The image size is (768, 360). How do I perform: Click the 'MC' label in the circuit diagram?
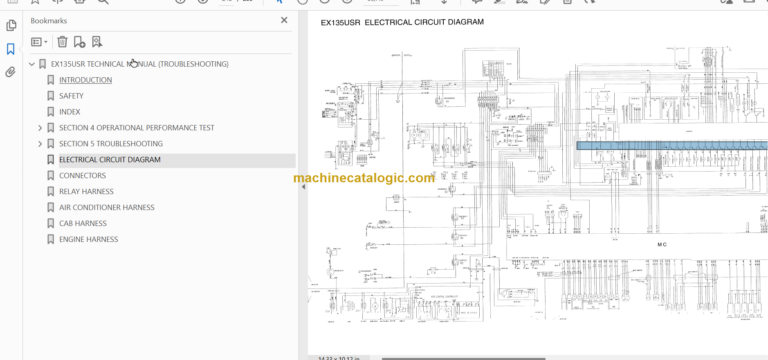[662, 244]
